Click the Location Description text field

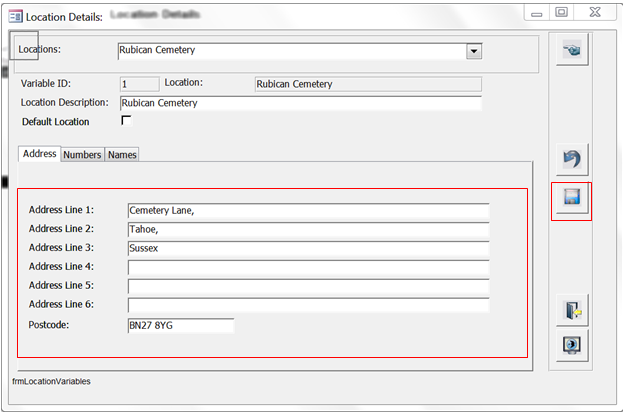[300, 103]
